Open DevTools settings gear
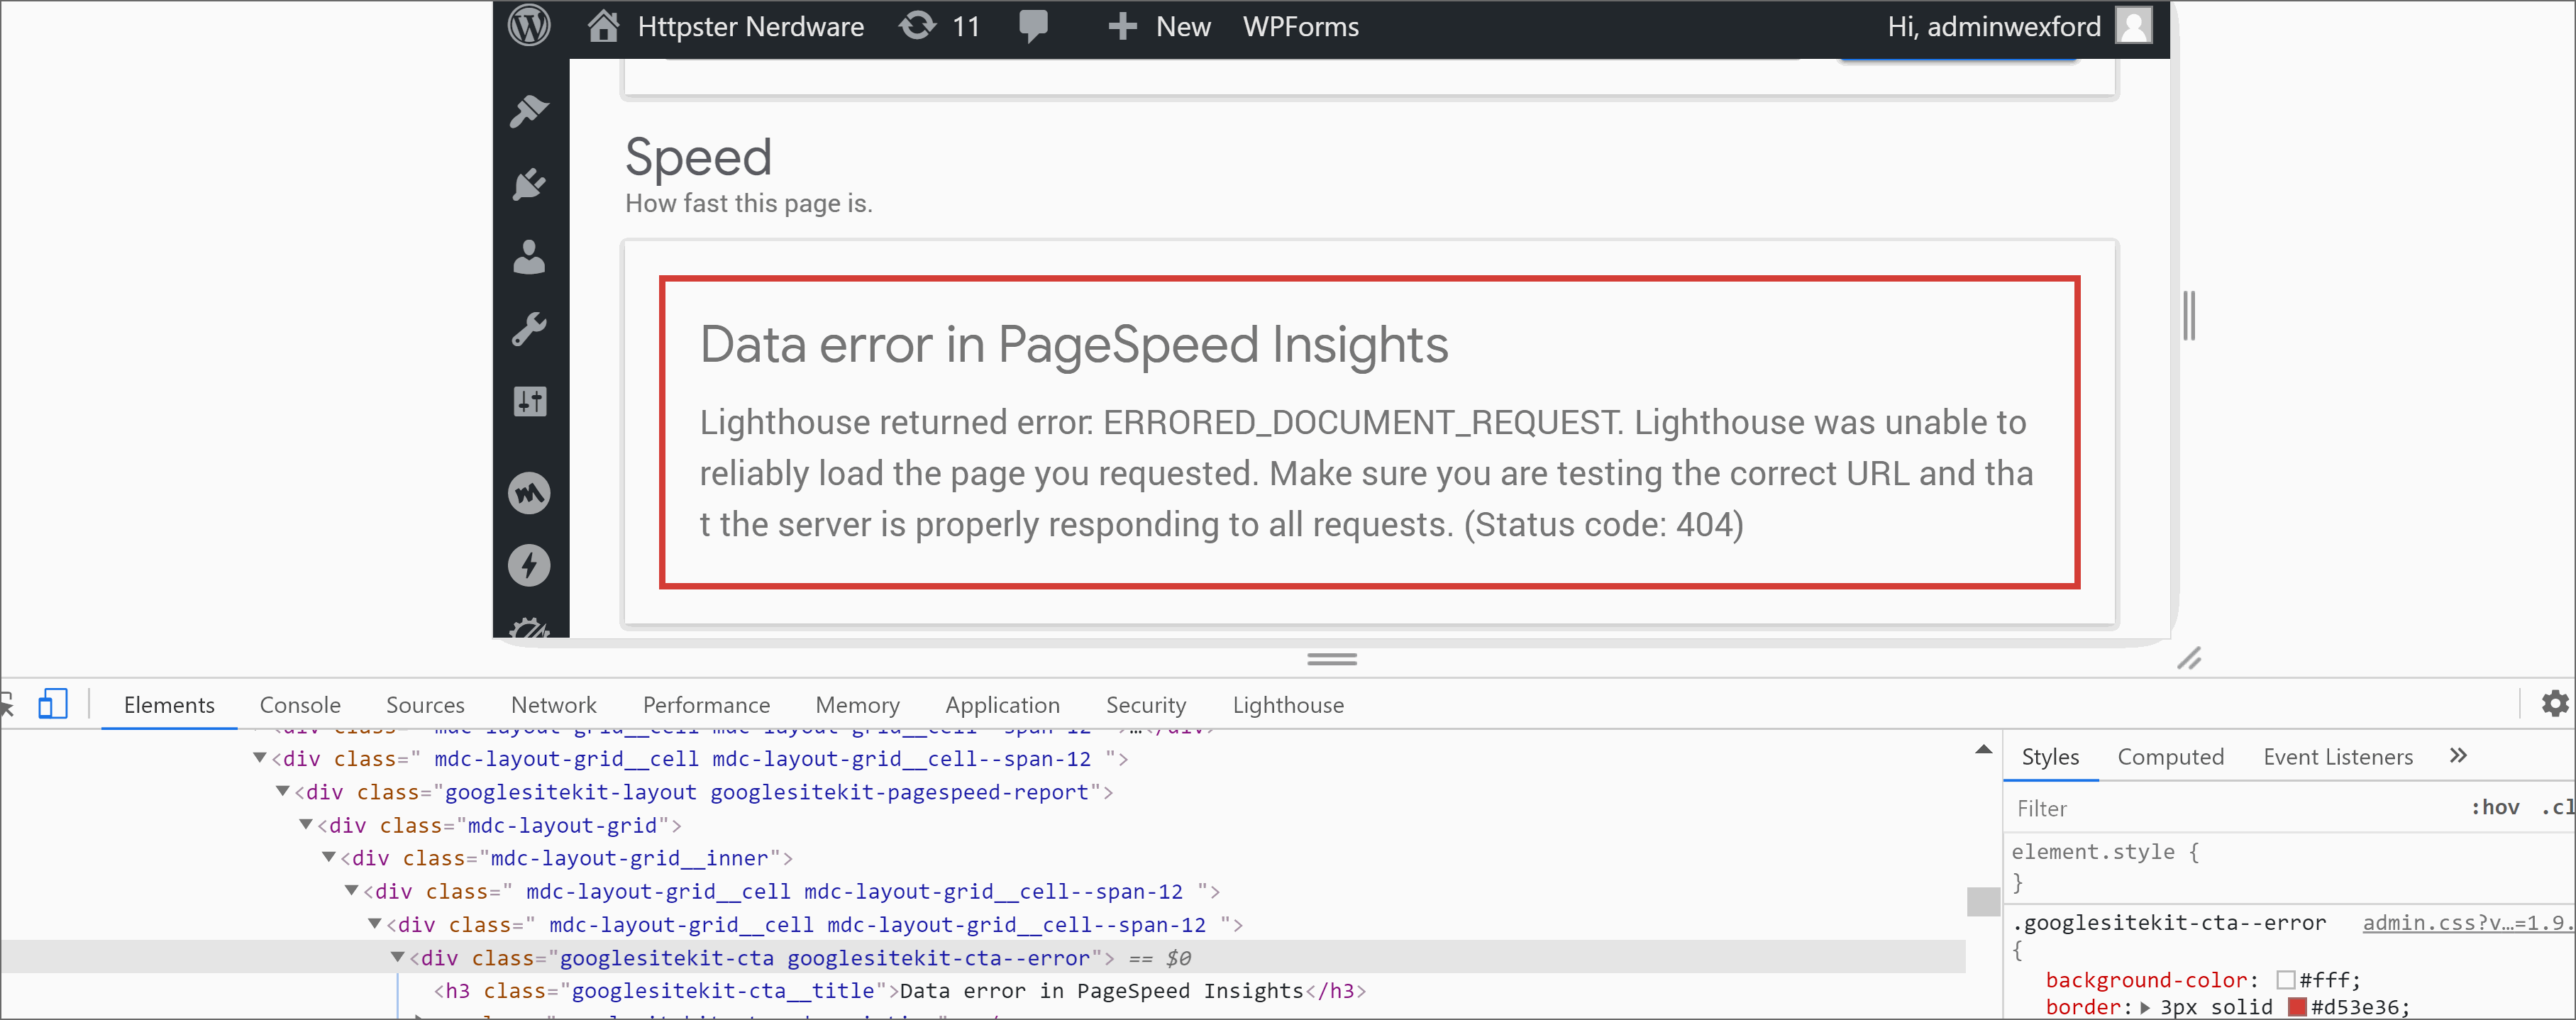The height and width of the screenshot is (1020, 2576). tap(2555, 703)
